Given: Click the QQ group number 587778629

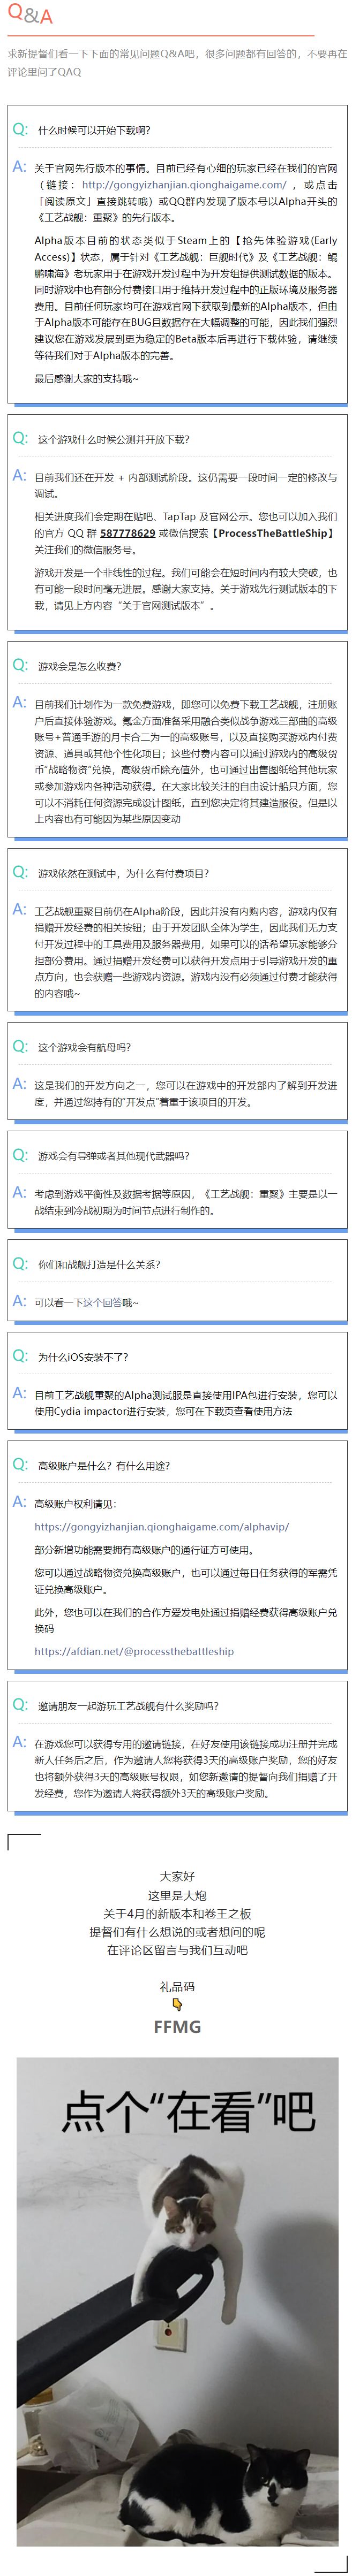Looking at the screenshot, I should 127,533.
